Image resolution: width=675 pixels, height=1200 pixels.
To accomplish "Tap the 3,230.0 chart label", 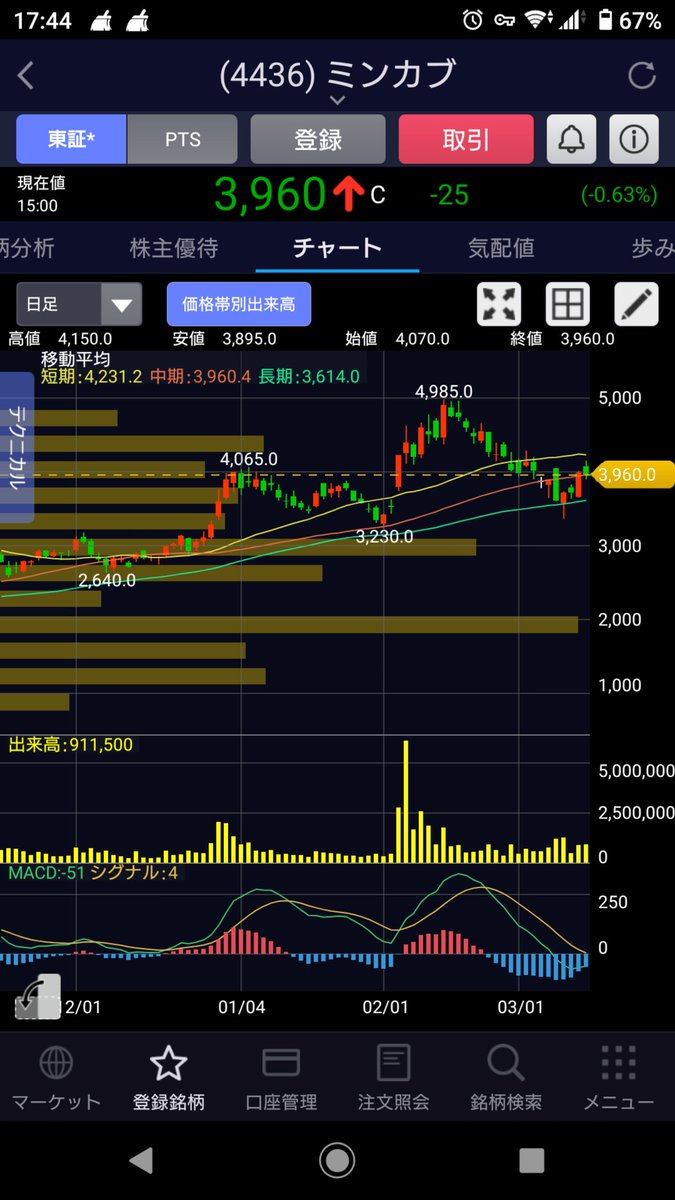I will [x=384, y=536].
